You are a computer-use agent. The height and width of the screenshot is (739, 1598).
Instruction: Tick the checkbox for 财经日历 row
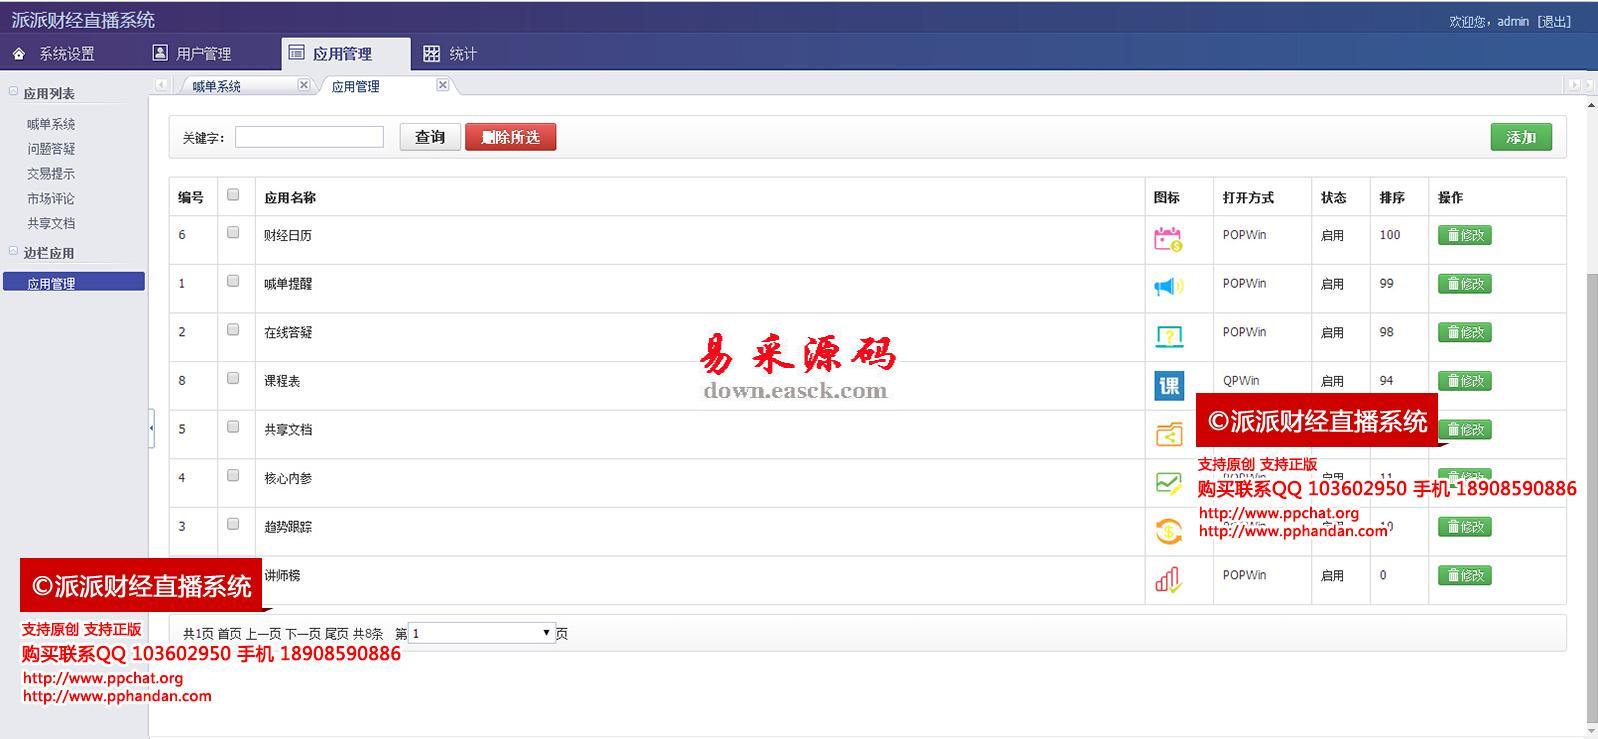233,232
